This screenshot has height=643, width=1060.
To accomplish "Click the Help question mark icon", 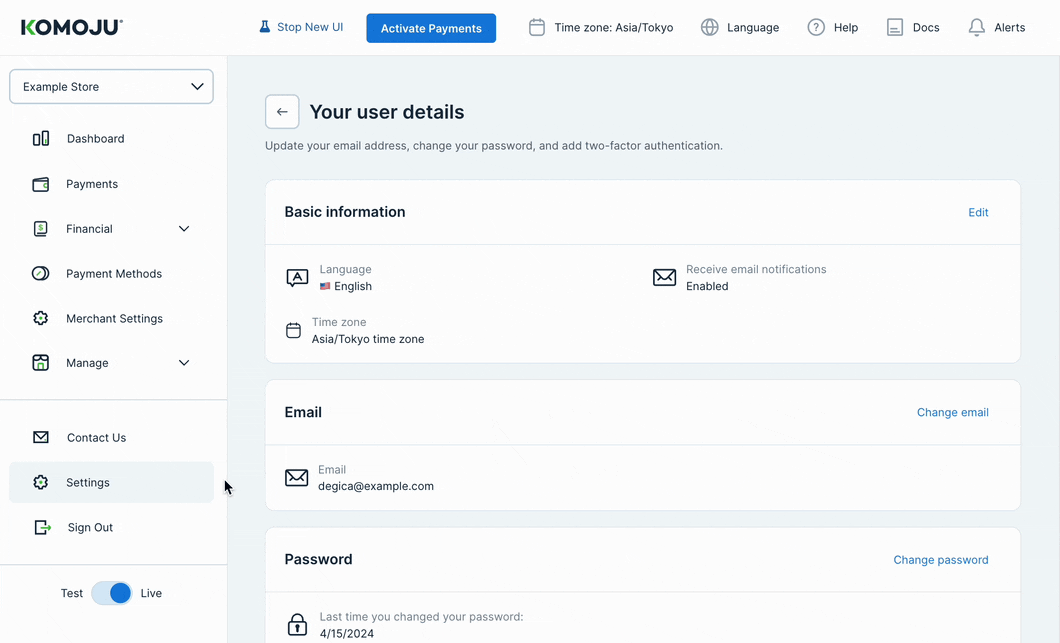I will (816, 28).
